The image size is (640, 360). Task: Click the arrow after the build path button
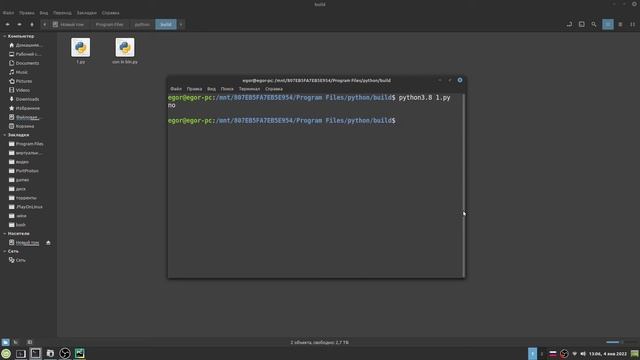(x=181, y=24)
